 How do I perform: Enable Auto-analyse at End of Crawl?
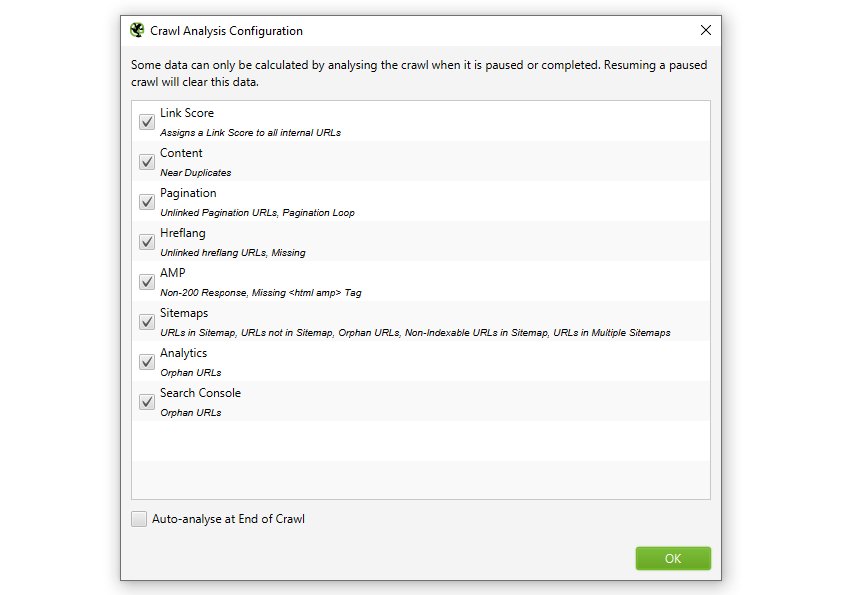pyautogui.click(x=139, y=519)
